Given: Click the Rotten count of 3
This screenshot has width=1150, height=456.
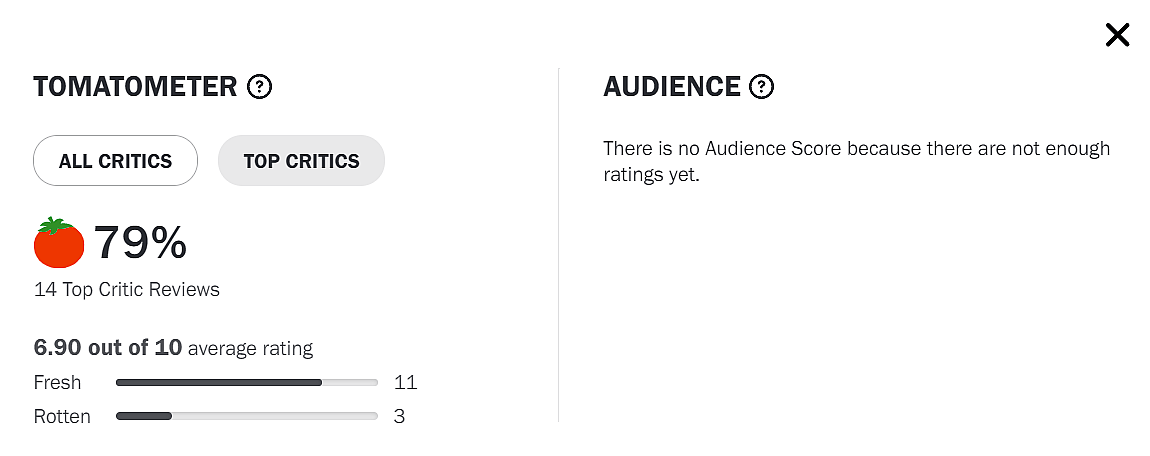Looking at the screenshot, I should click(x=399, y=416).
